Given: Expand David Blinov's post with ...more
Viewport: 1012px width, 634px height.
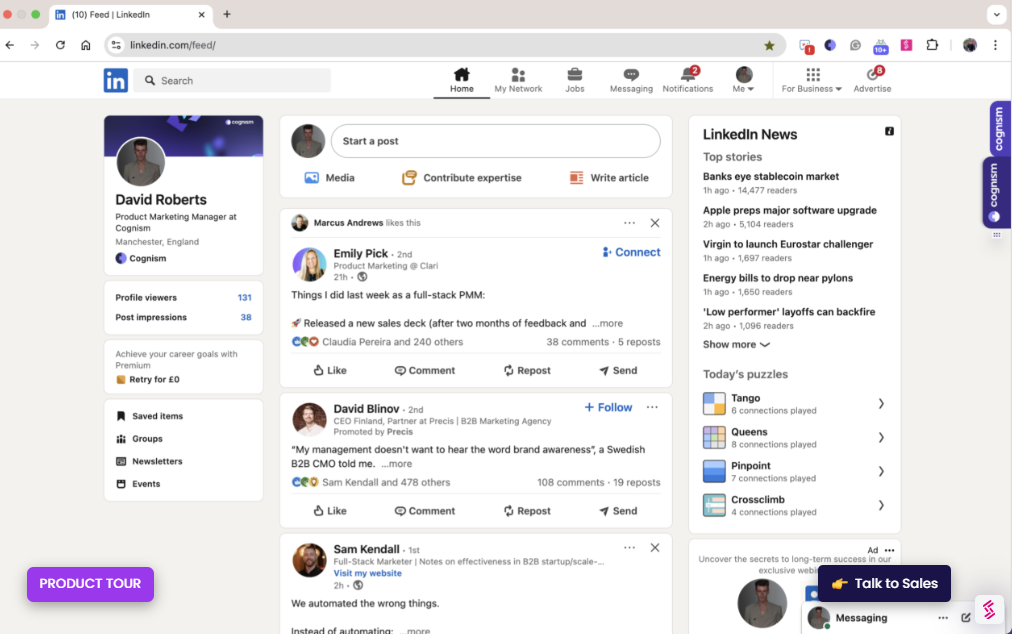Looking at the screenshot, I should pos(396,464).
